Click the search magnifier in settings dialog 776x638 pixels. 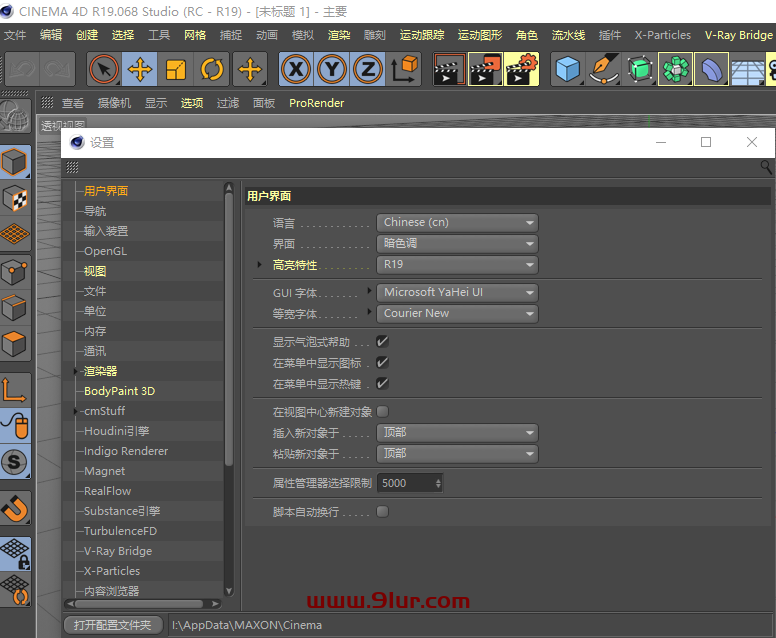pos(766,168)
